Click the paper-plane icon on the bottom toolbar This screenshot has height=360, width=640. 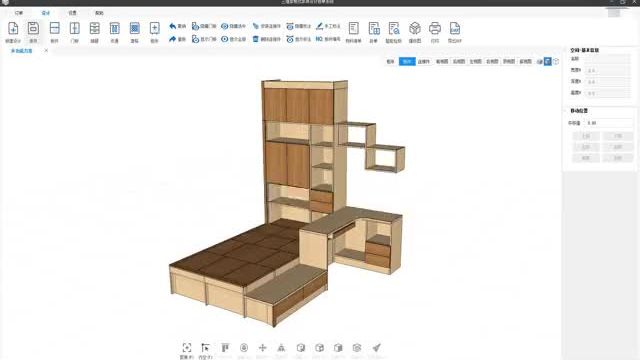376,348
